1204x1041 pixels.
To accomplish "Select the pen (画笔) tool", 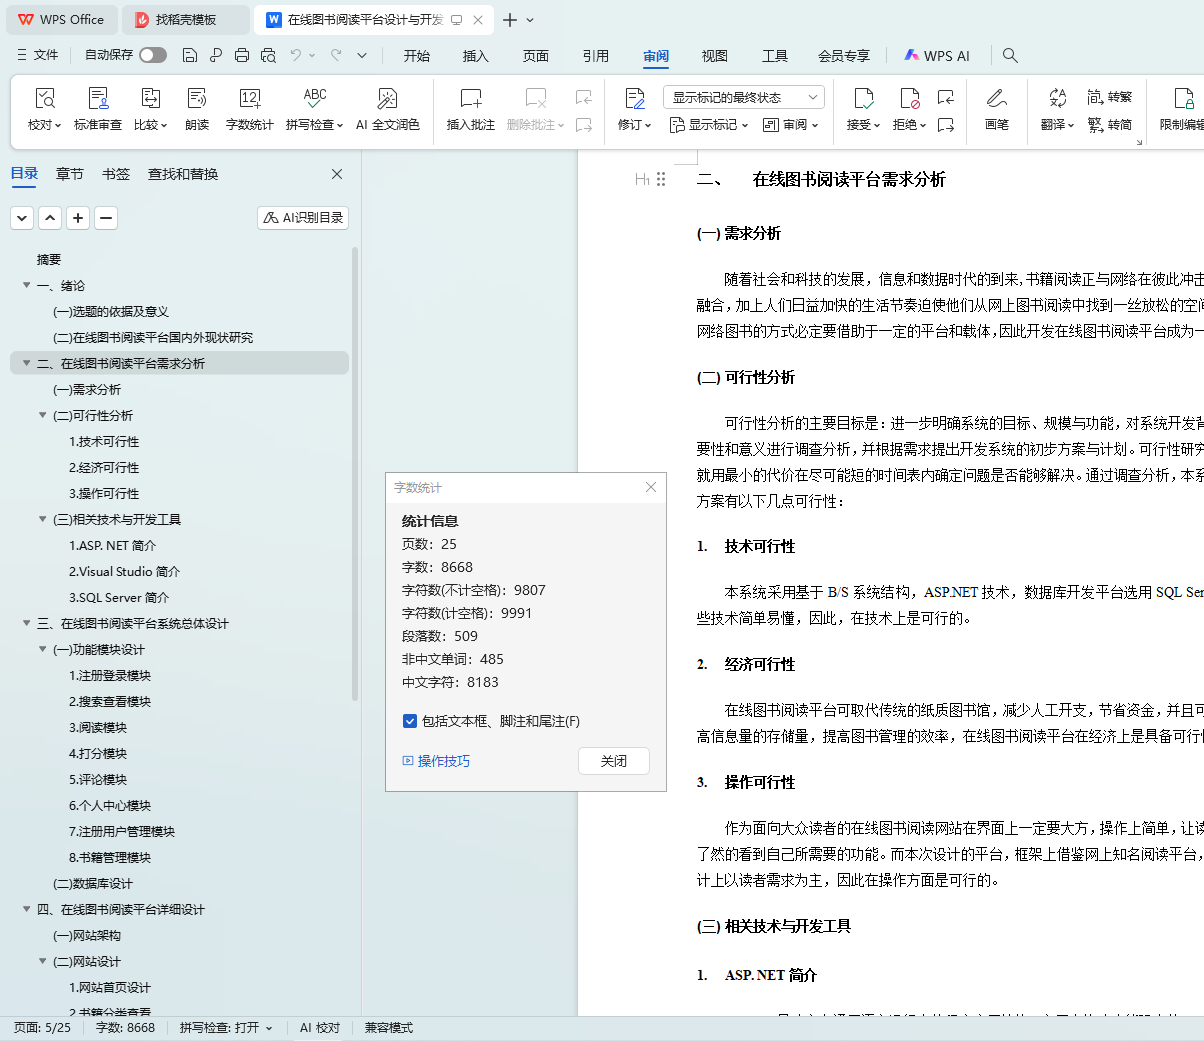I will pyautogui.click(x=996, y=99).
